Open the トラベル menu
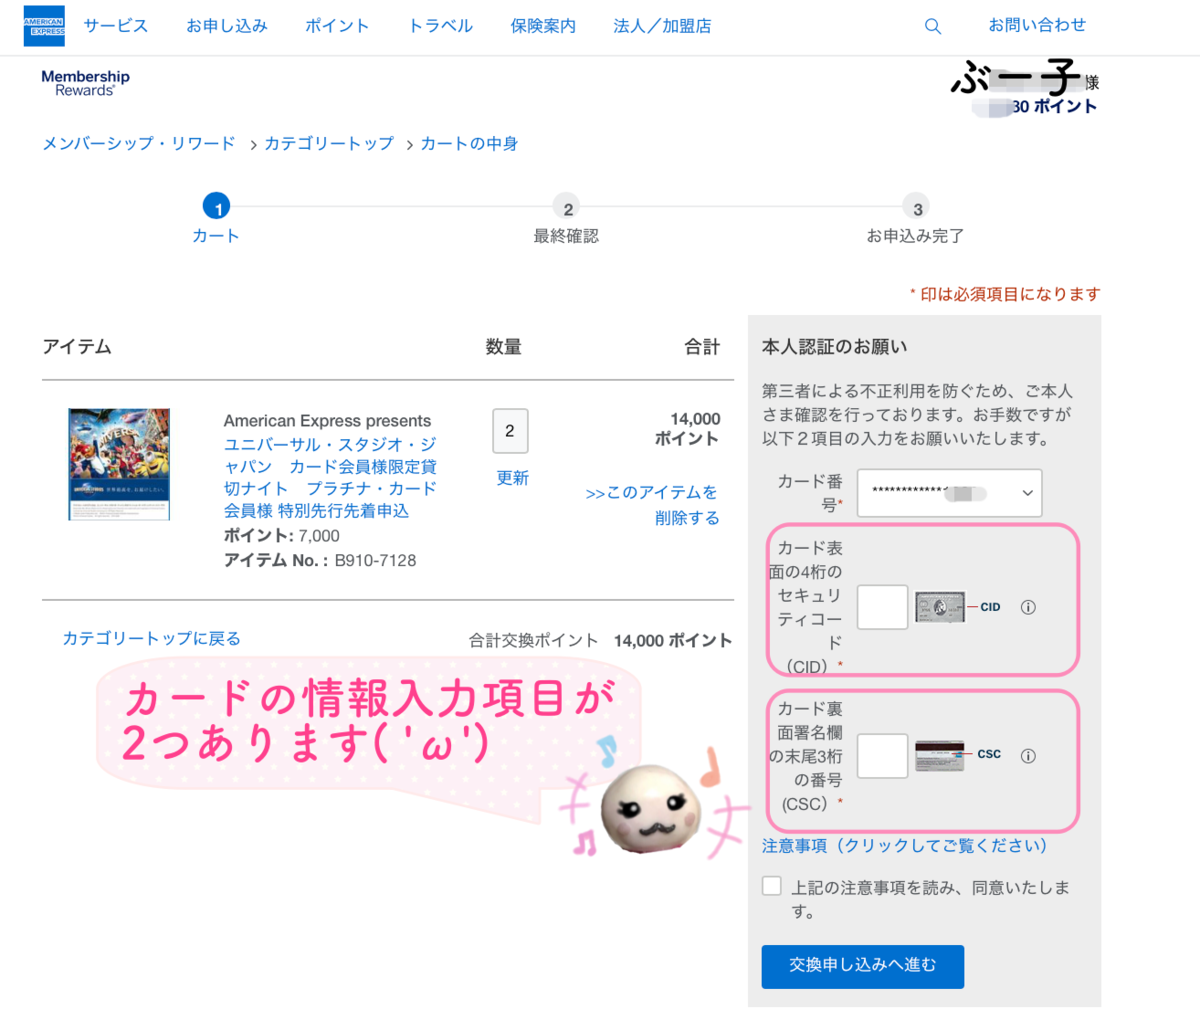Viewport: 1200px width, 1030px height. (x=441, y=26)
